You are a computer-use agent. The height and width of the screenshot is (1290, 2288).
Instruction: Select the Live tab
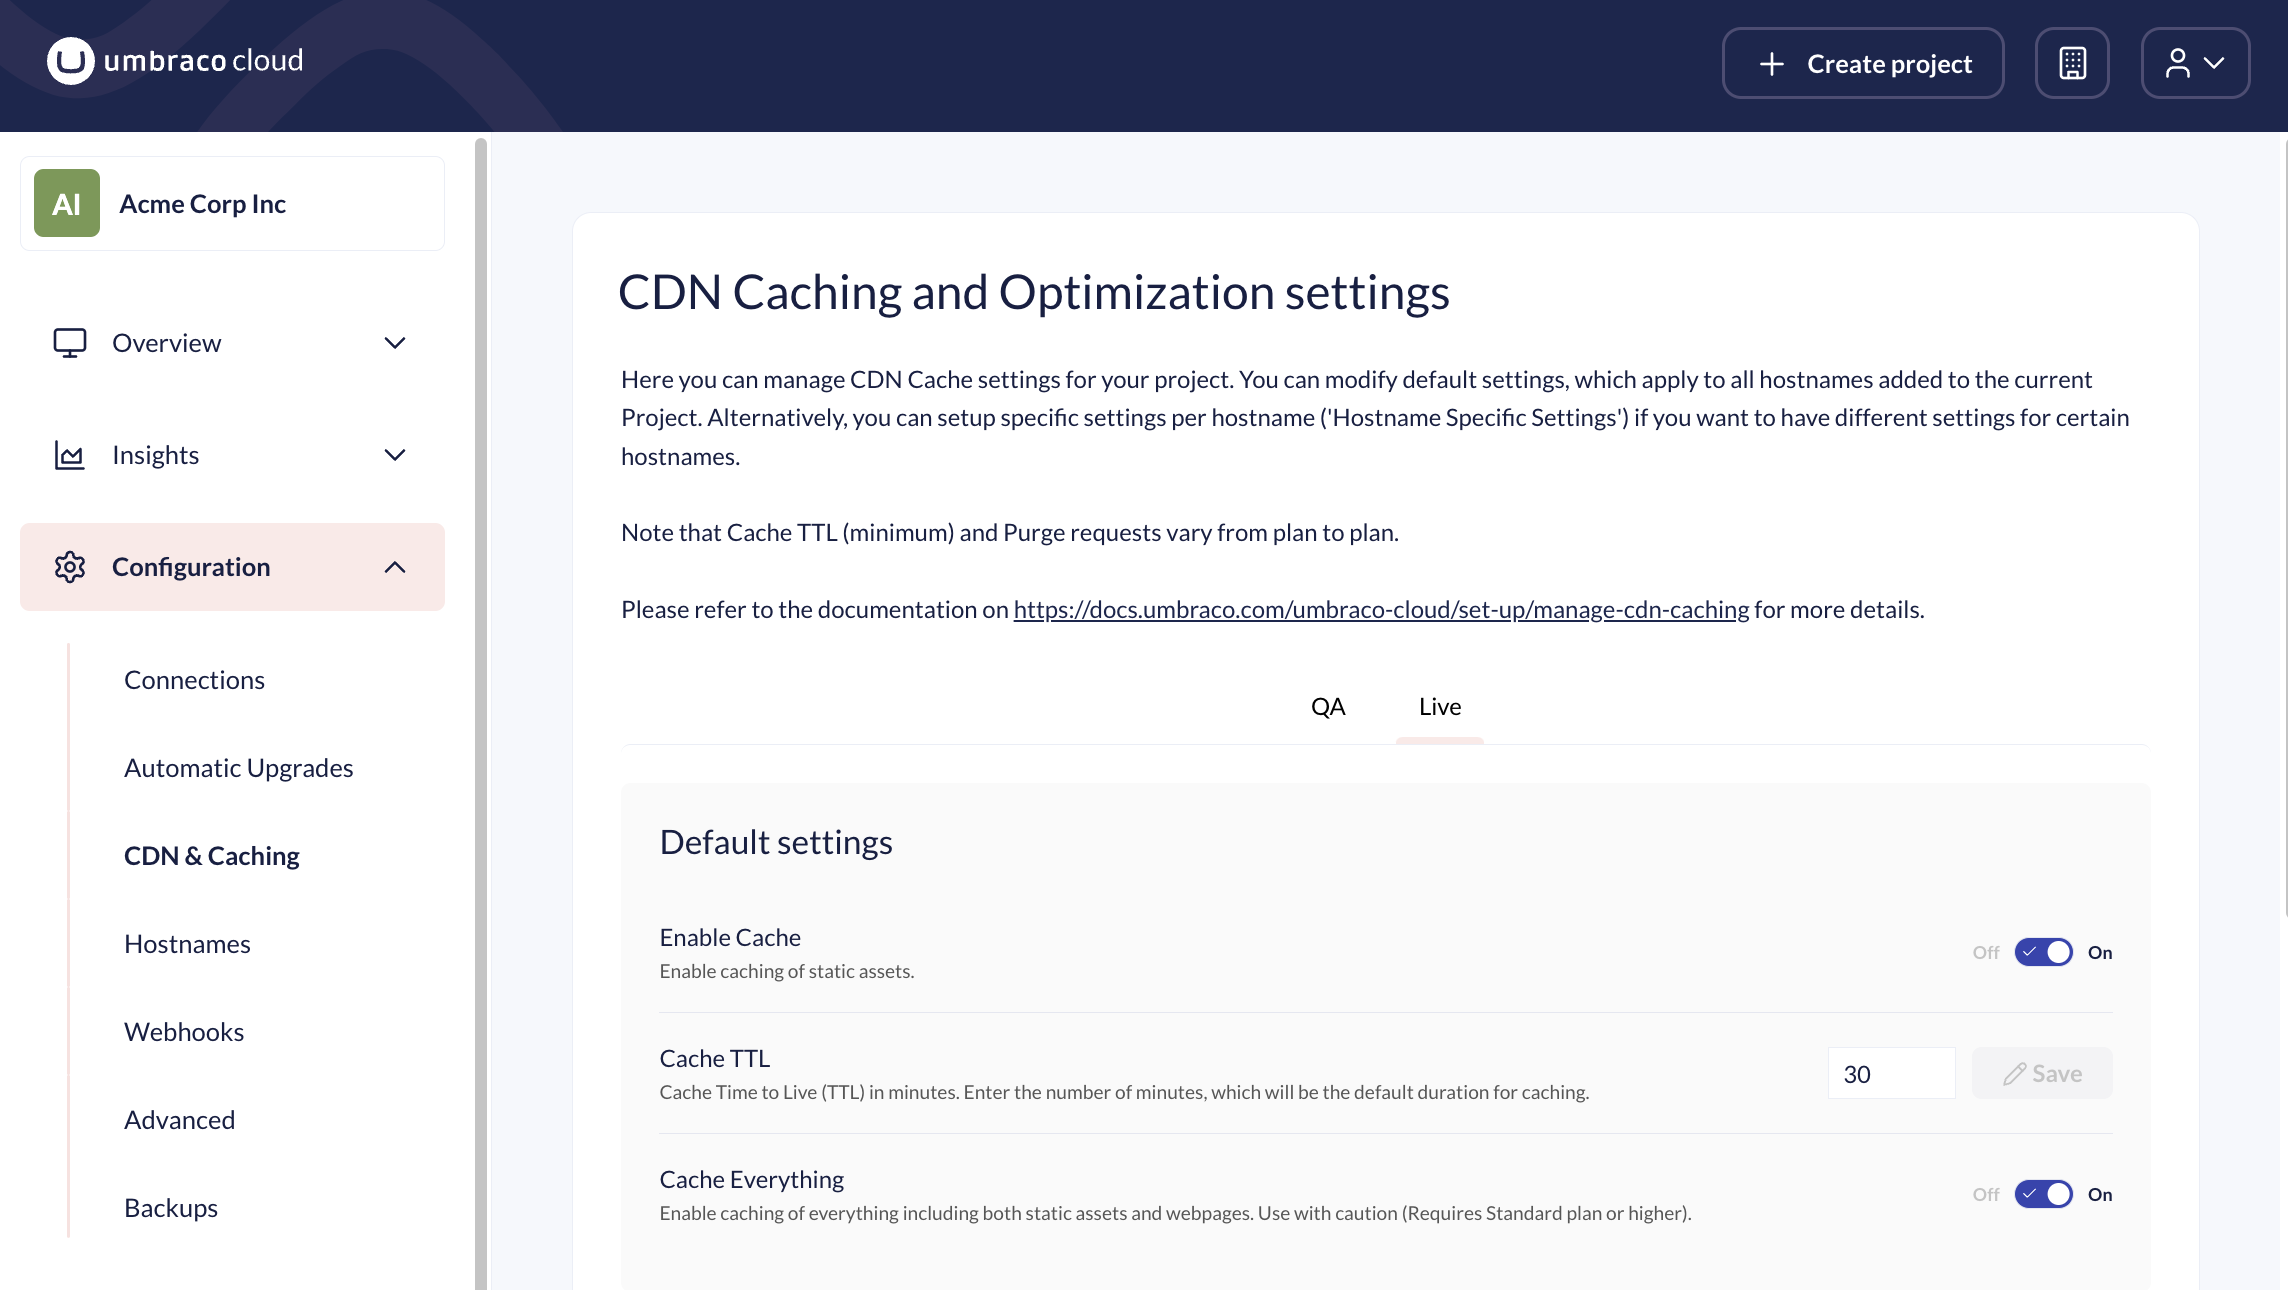[1439, 707]
